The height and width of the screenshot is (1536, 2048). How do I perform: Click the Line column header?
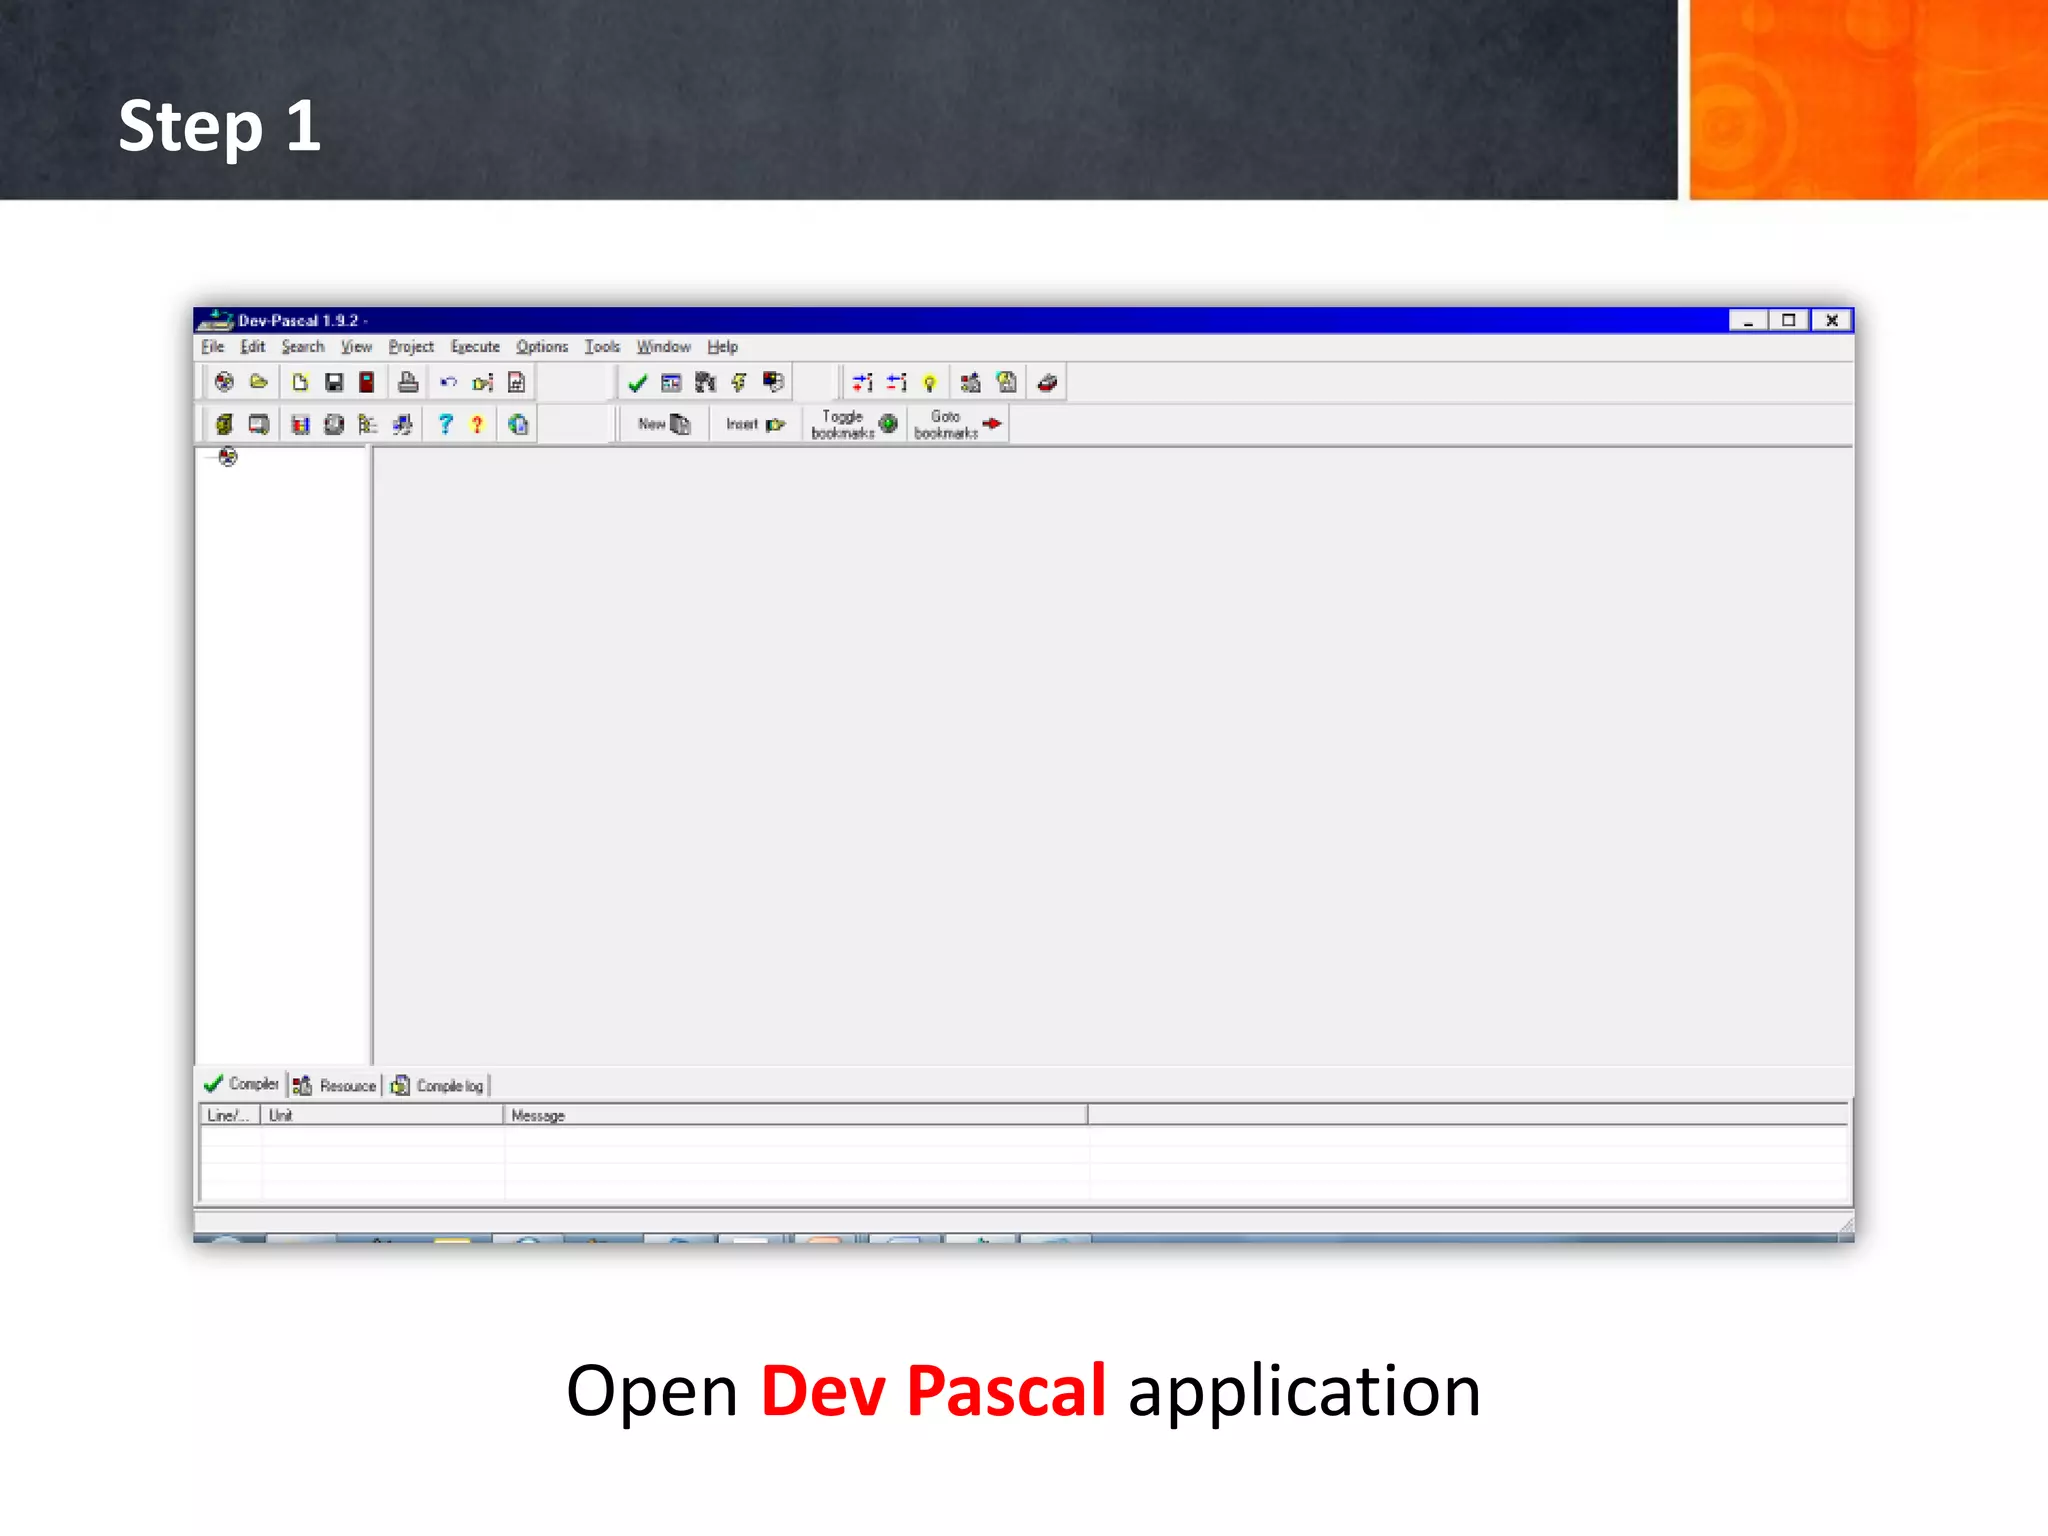coord(230,1115)
